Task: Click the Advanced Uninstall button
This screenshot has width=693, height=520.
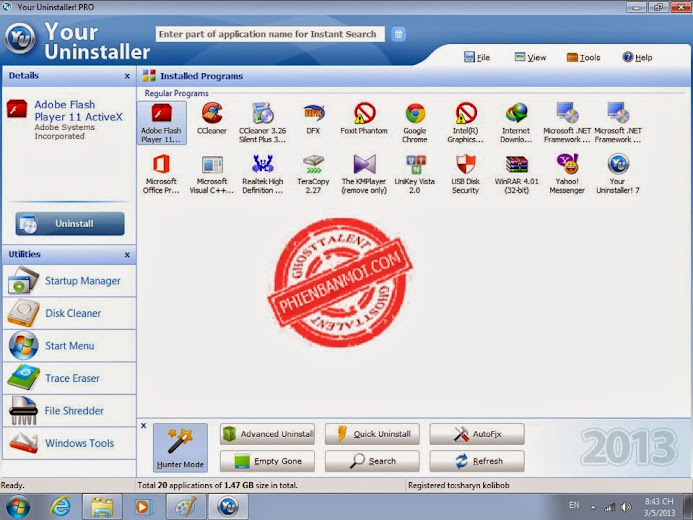Action: pos(267,434)
